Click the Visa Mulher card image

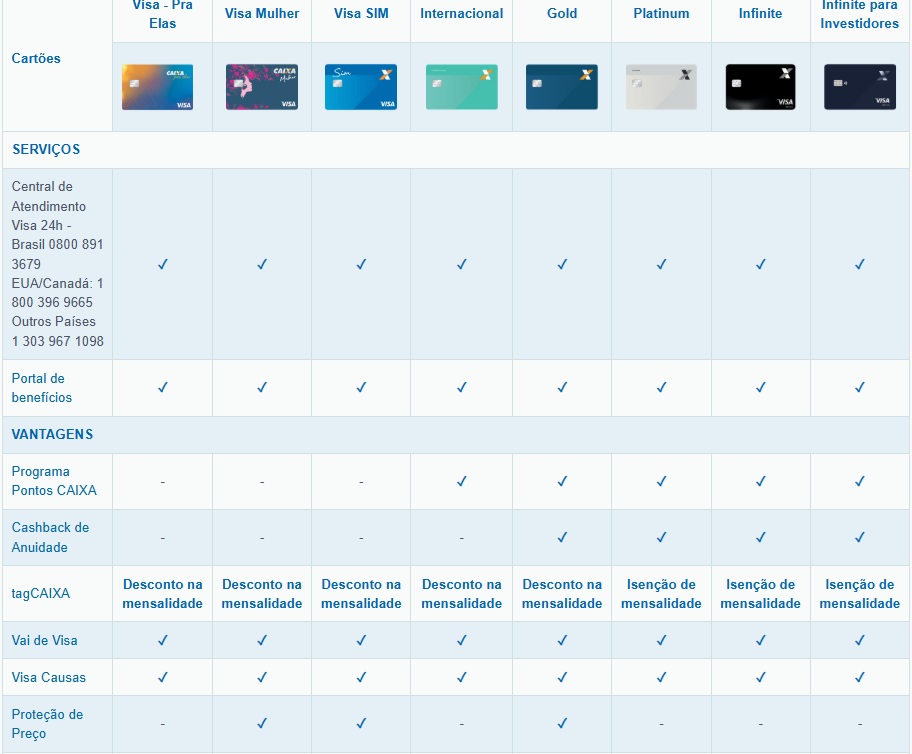262,87
